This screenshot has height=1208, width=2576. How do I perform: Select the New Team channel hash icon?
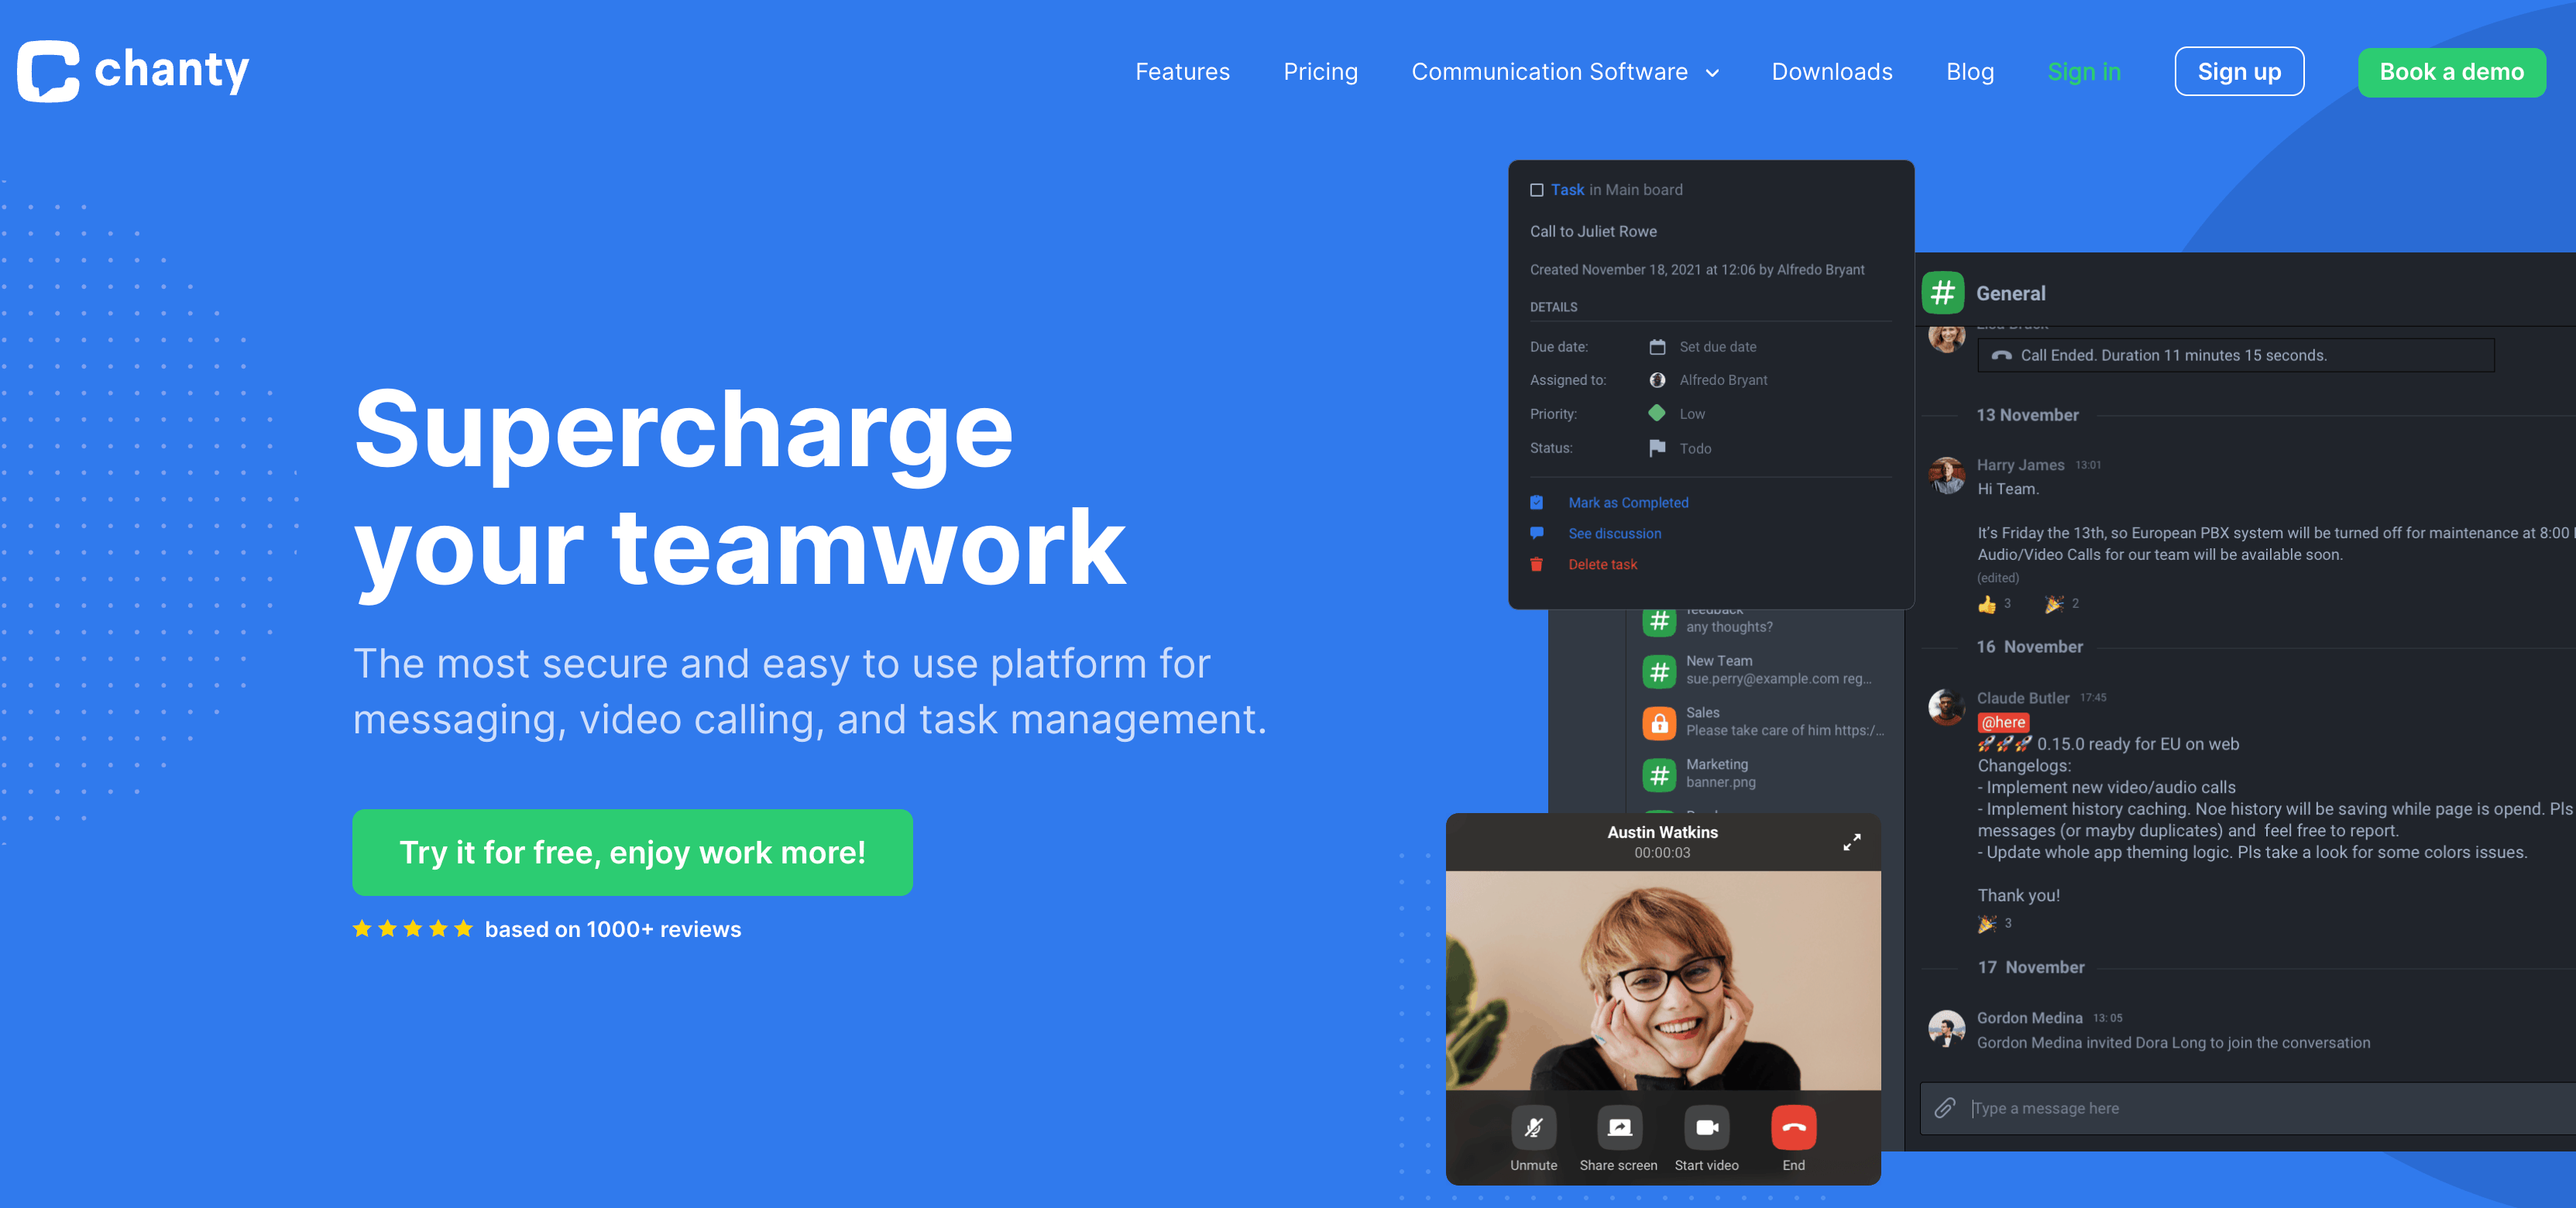click(1659, 671)
